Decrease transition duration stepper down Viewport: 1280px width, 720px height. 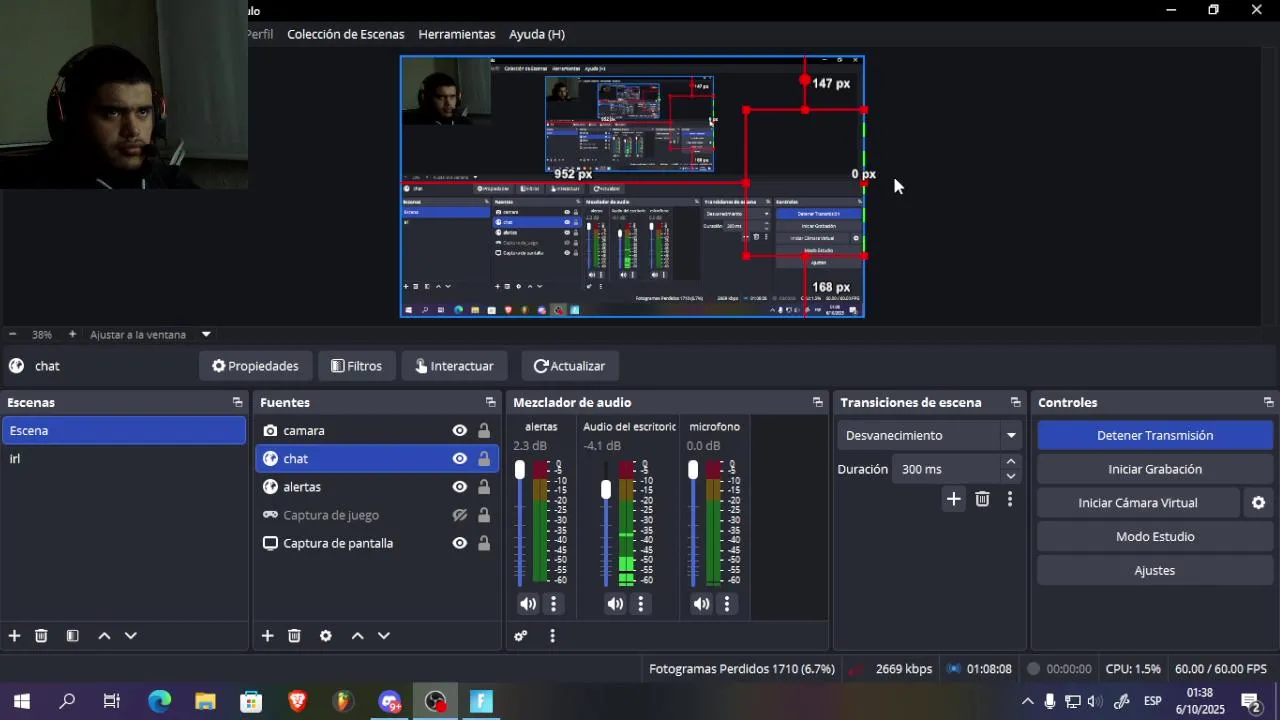pos(1011,476)
